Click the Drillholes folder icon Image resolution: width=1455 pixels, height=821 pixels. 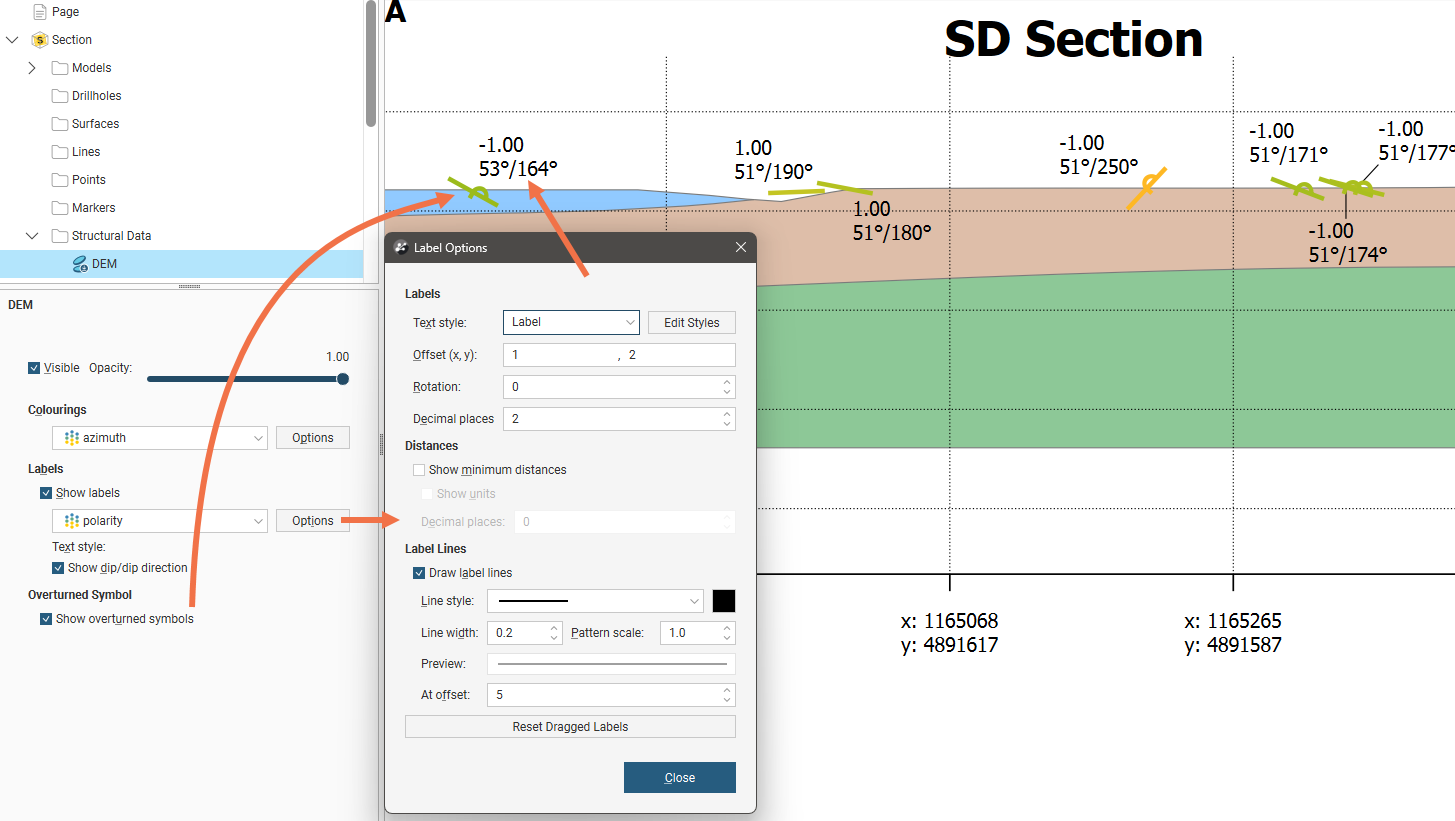[x=60, y=96]
